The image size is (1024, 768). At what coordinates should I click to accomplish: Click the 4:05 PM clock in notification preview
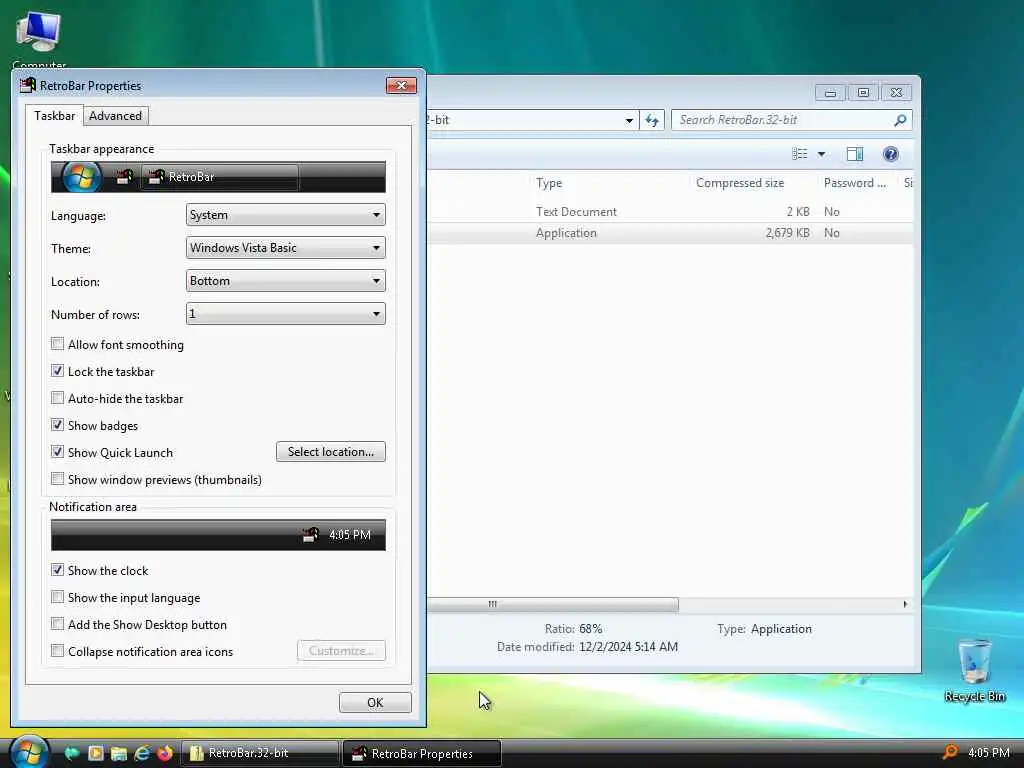pyautogui.click(x=350, y=535)
